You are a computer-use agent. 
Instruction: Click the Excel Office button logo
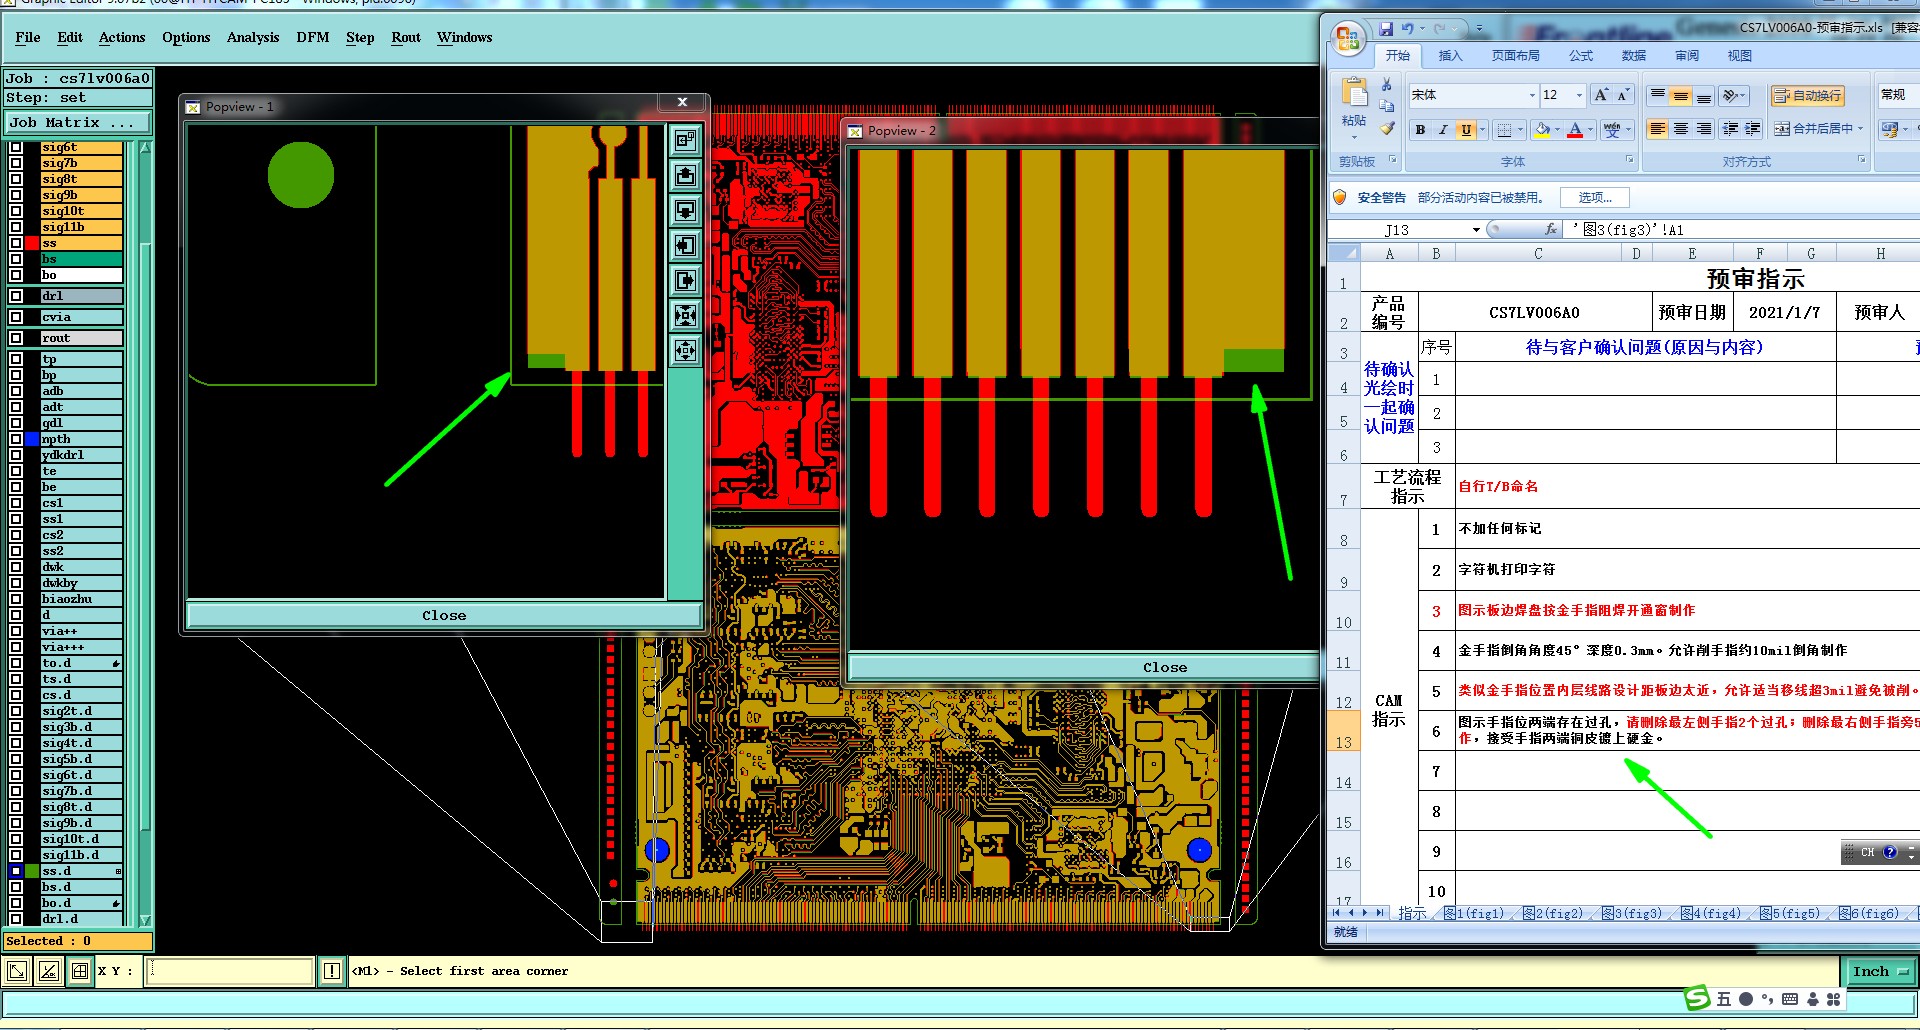(1347, 39)
